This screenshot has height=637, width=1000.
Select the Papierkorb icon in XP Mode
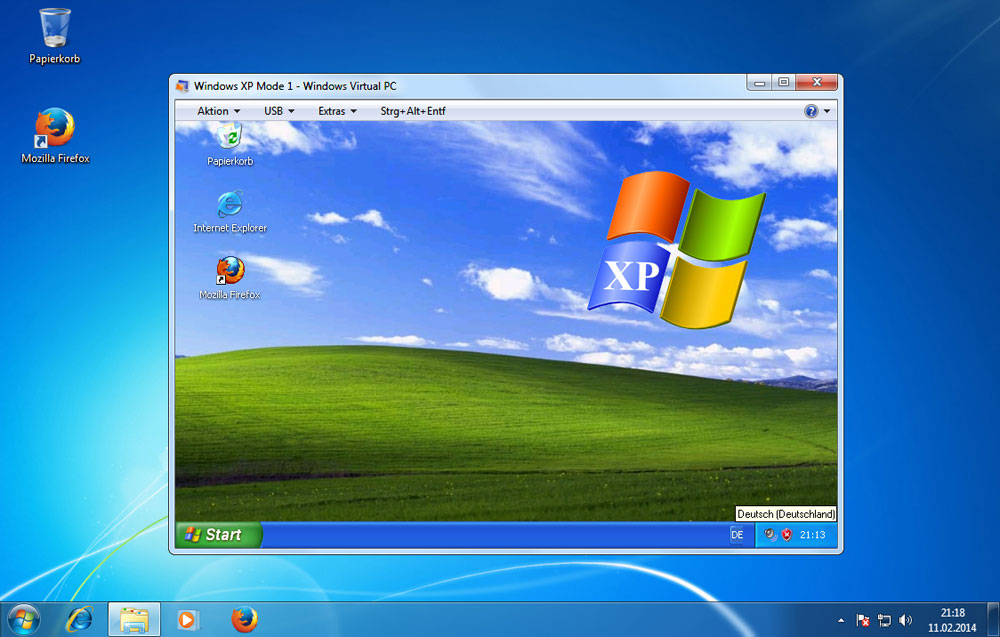(230, 138)
